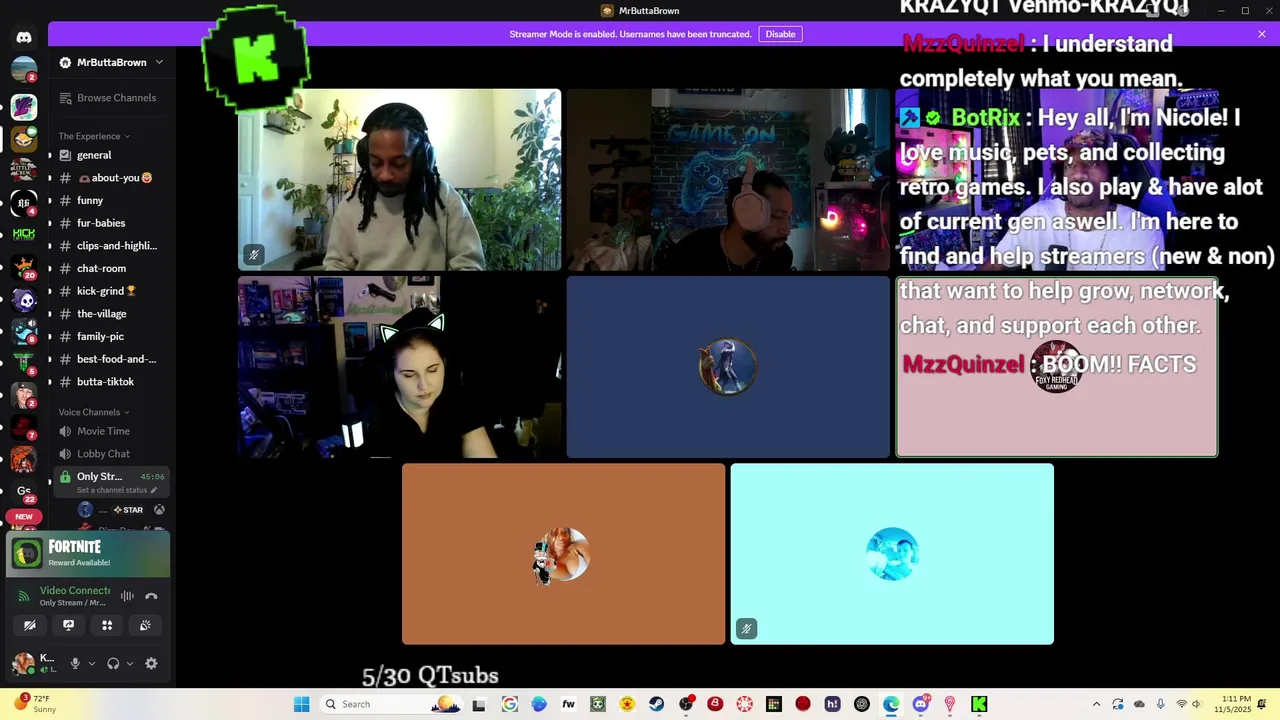1280x720 pixels.
Task: Collapse the Voice Channels category
Action: pos(94,412)
